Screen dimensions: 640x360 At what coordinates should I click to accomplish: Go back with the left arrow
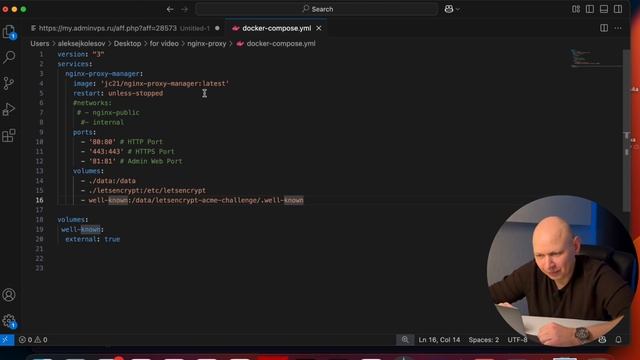pos(170,9)
